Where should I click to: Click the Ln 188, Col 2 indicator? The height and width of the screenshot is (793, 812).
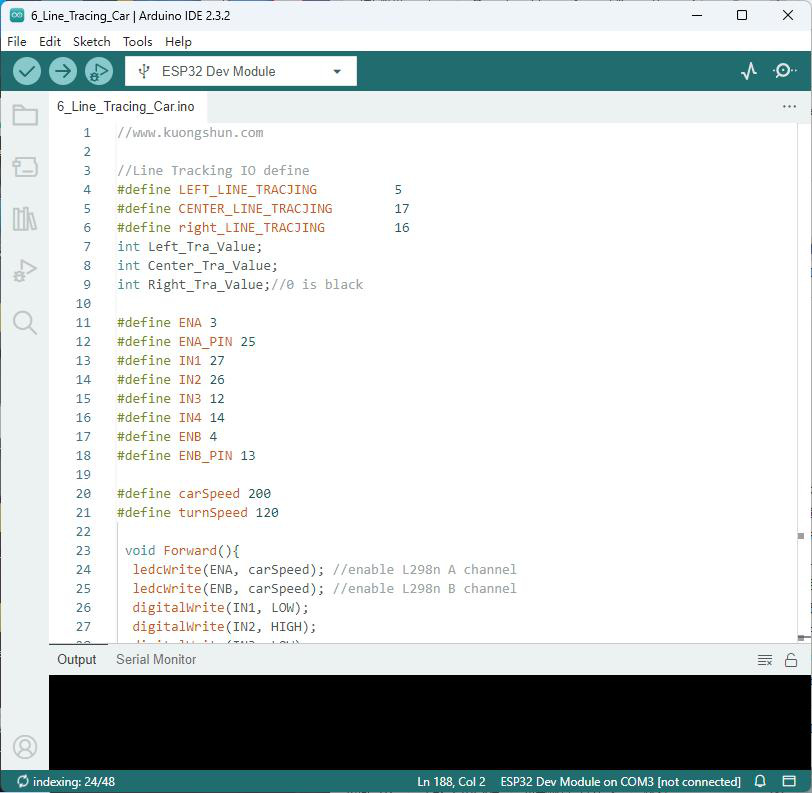[451, 782]
